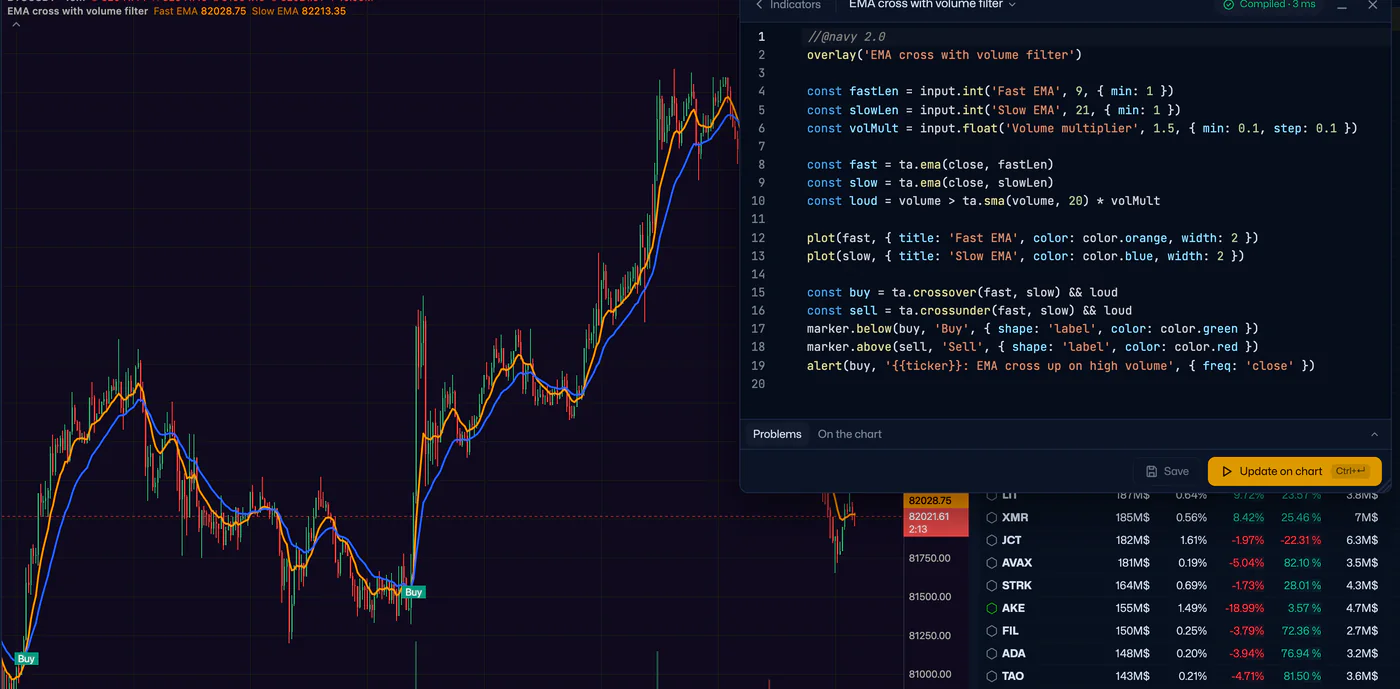Click the 81250.00 price axis label

929,636
